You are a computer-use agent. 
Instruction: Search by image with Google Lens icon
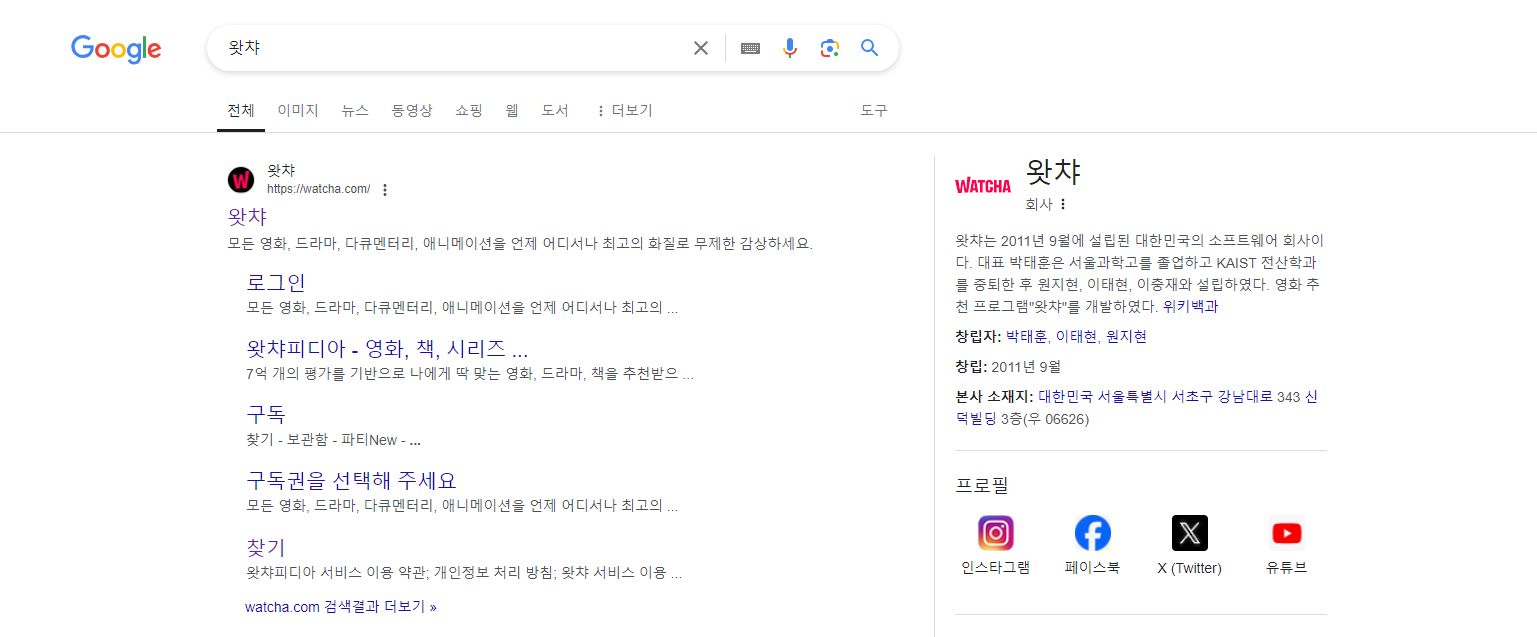pyautogui.click(x=829, y=48)
